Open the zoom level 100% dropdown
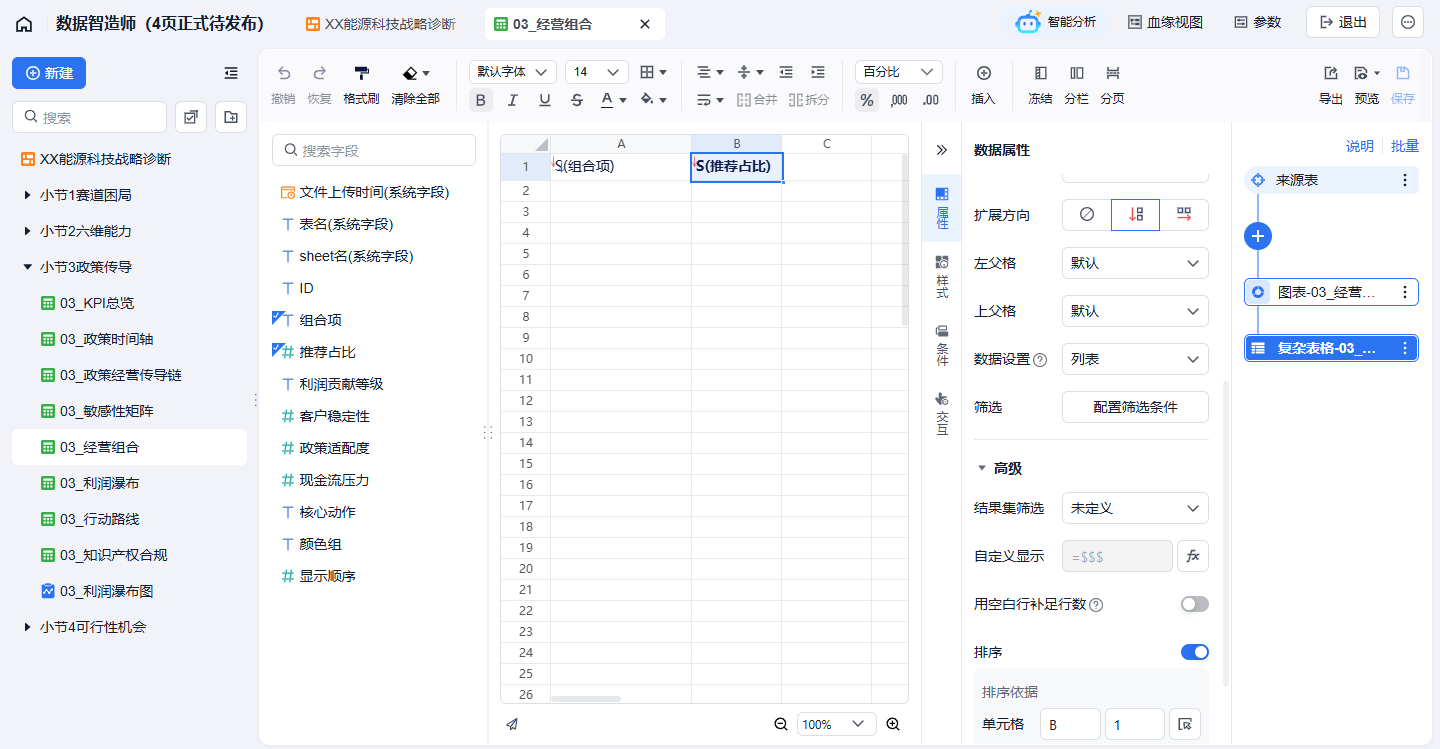 [x=837, y=724]
